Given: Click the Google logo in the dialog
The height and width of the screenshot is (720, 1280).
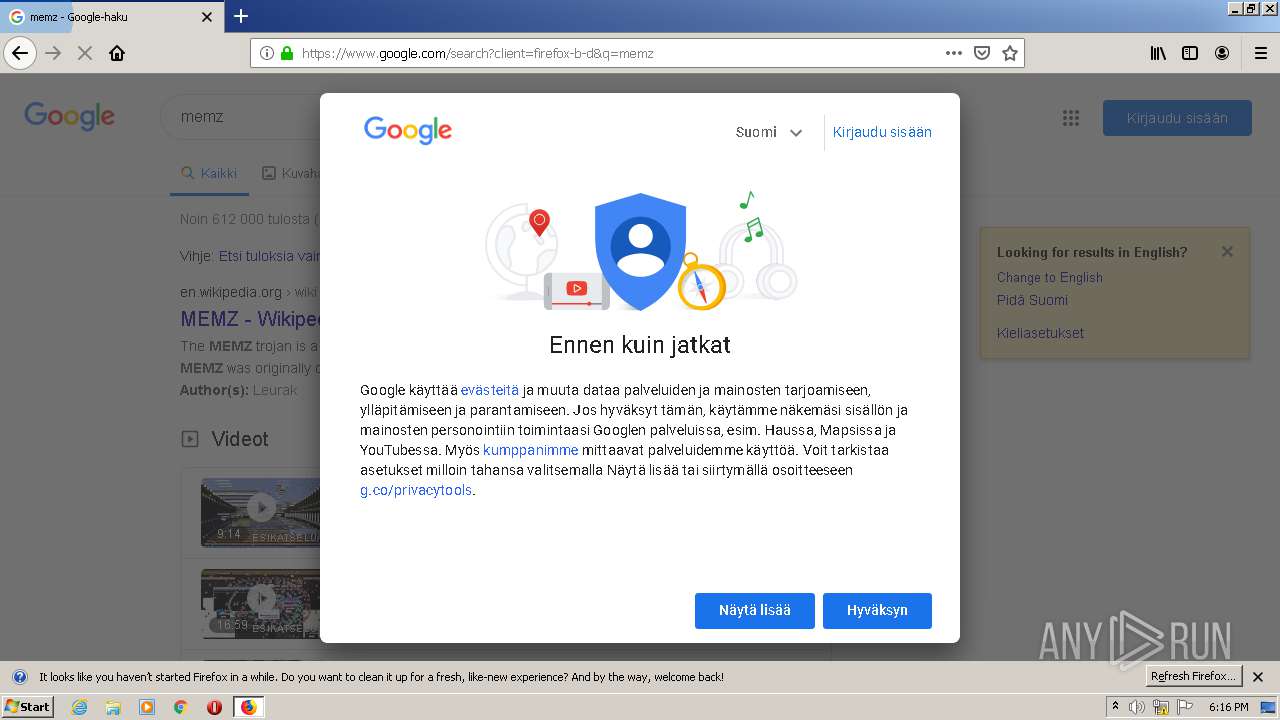Looking at the screenshot, I should tap(408, 131).
